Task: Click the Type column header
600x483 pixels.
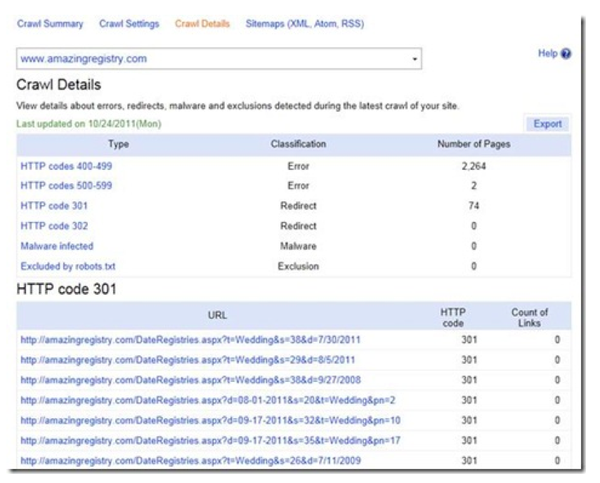Action: (118, 144)
